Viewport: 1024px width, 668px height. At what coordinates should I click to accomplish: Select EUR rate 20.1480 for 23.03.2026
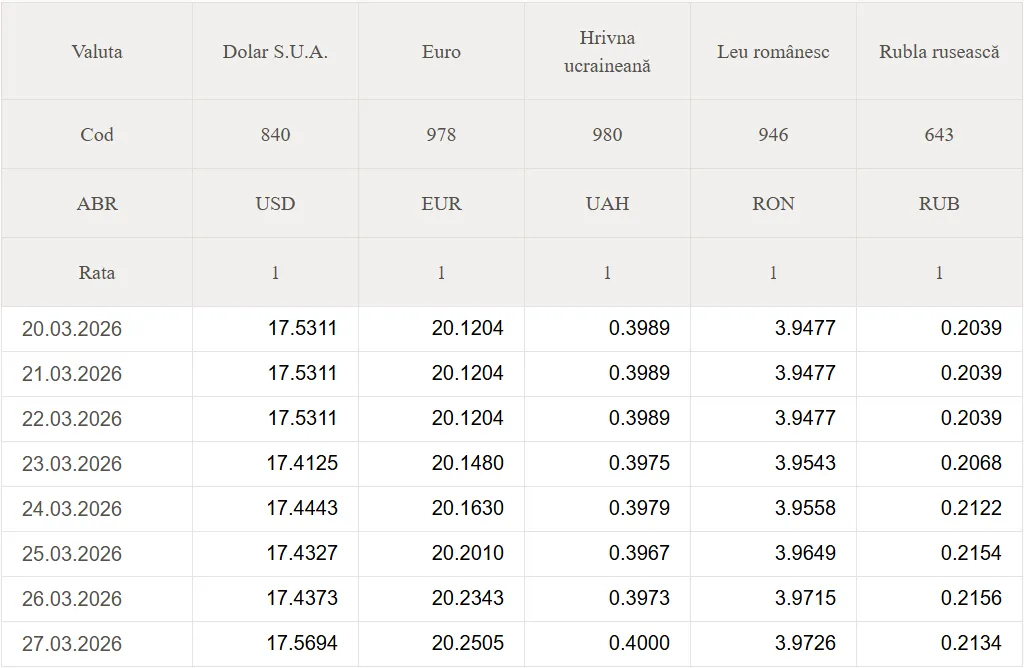point(468,464)
